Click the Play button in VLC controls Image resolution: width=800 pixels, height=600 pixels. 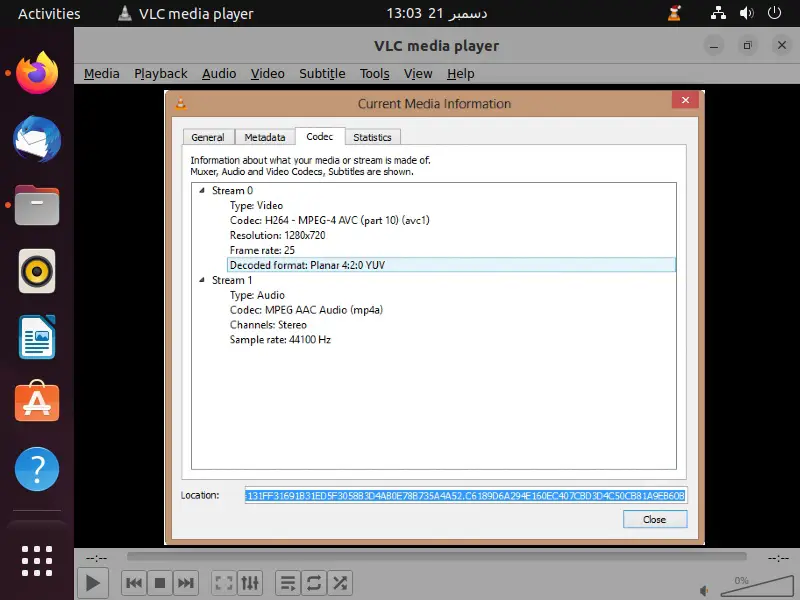(x=92, y=583)
